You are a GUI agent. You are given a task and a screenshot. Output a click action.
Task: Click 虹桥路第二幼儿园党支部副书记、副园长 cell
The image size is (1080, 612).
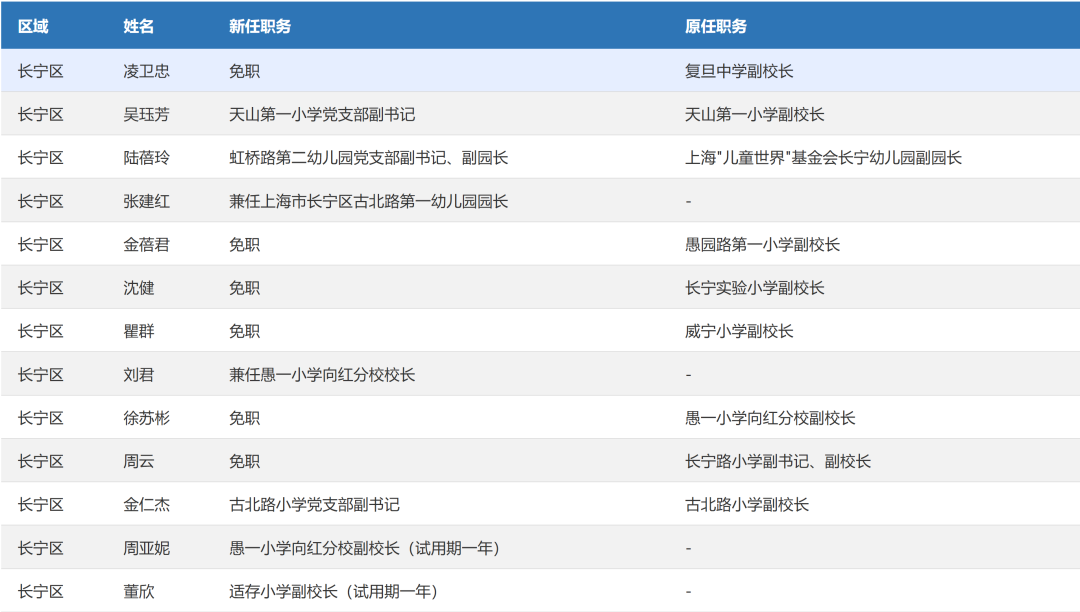(x=368, y=158)
